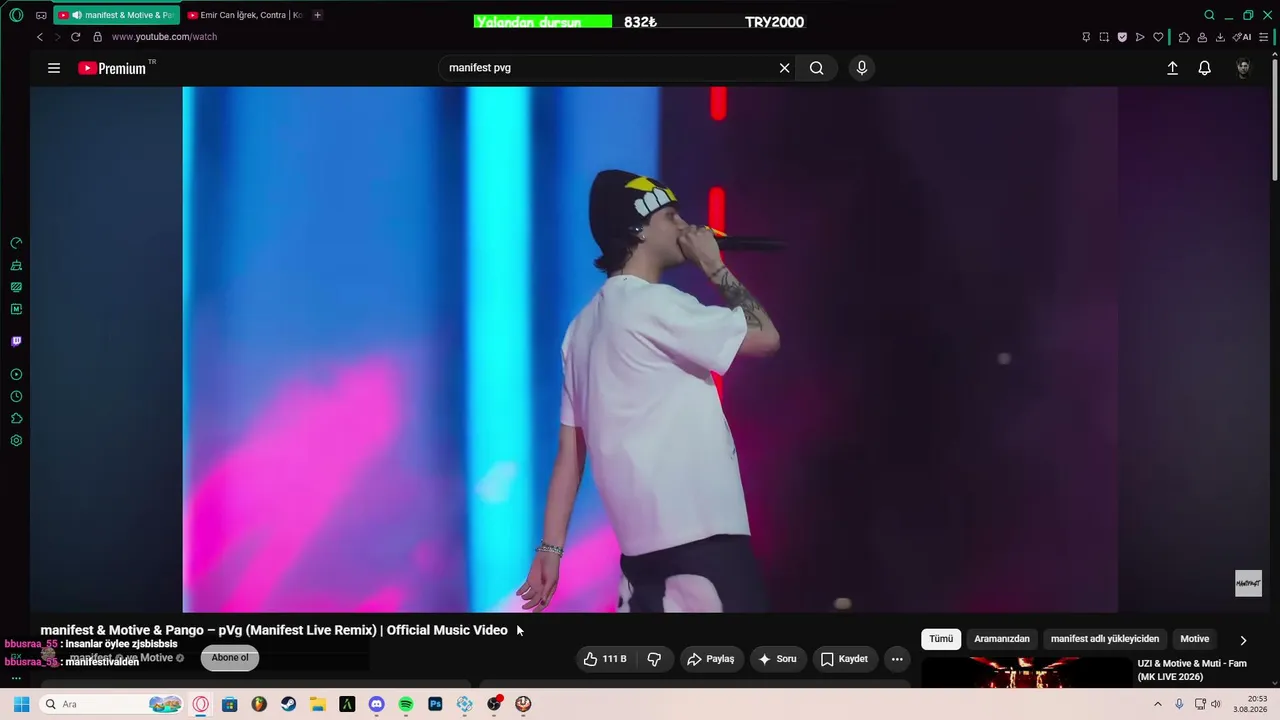This screenshot has height=720, width=1280.
Task: Reload the current page
Action: [75, 37]
